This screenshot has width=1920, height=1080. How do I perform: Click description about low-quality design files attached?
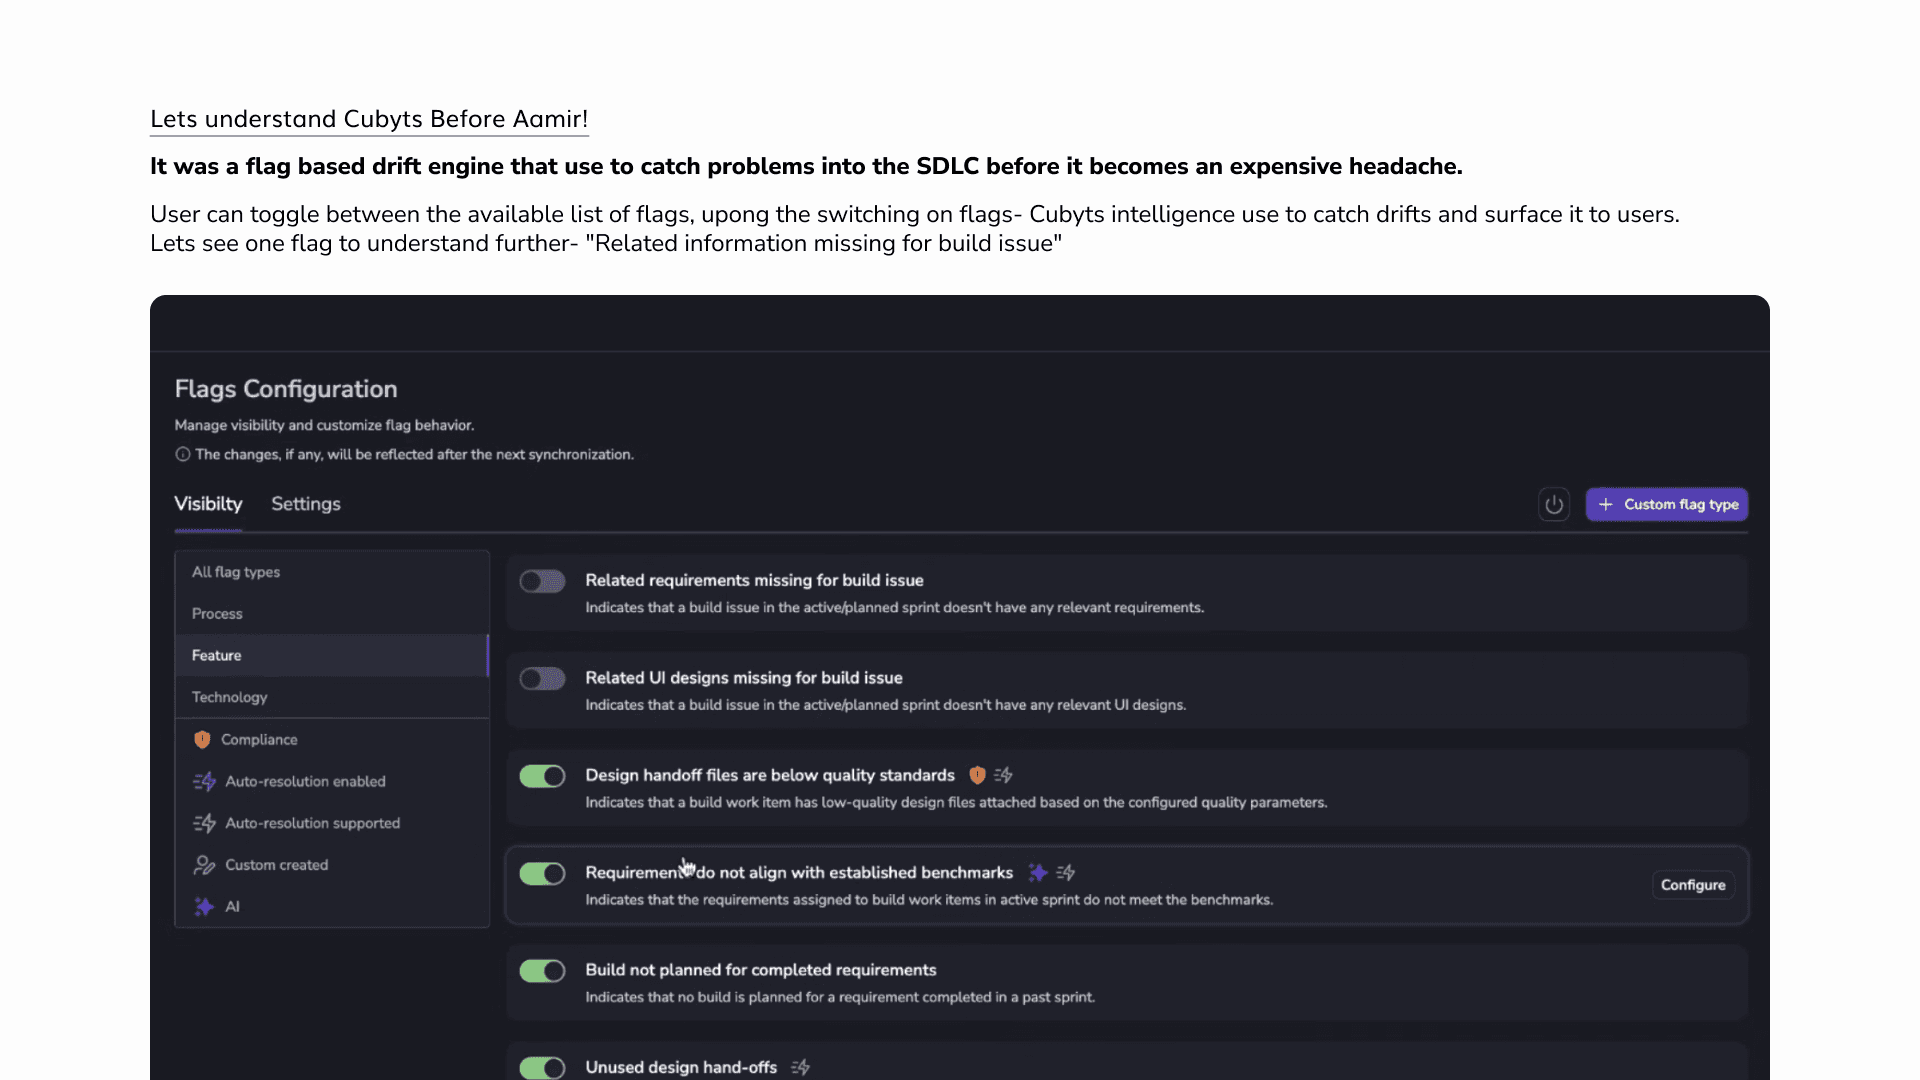956,803
